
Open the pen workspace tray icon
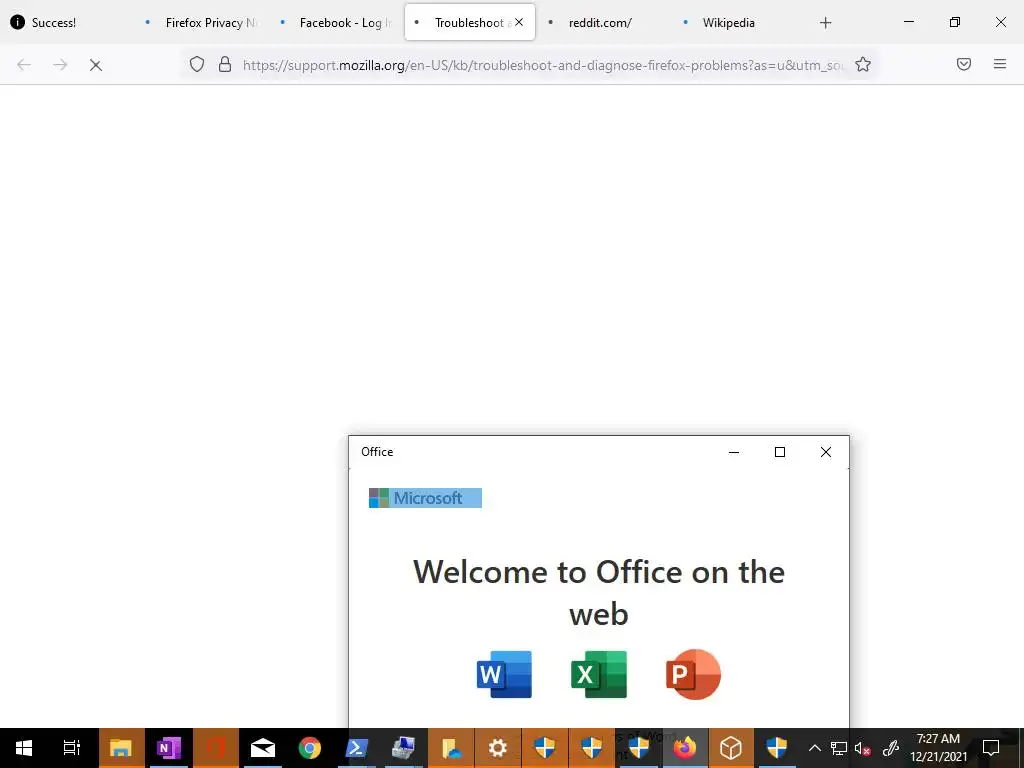click(891, 748)
